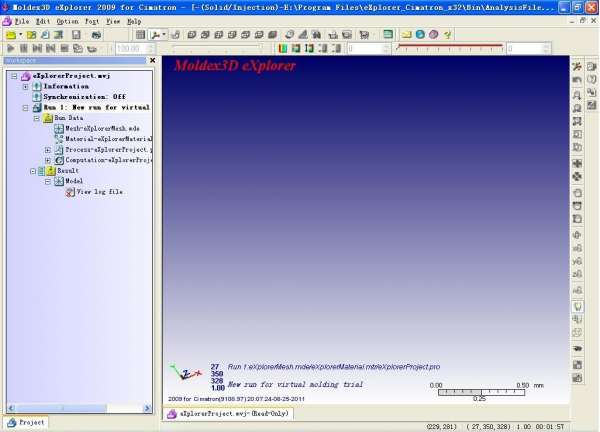Viewport: 600px width, 432px height.
Task: Open the dropdown arrow beside the axis tool
Action: click(x=164, y=35)
